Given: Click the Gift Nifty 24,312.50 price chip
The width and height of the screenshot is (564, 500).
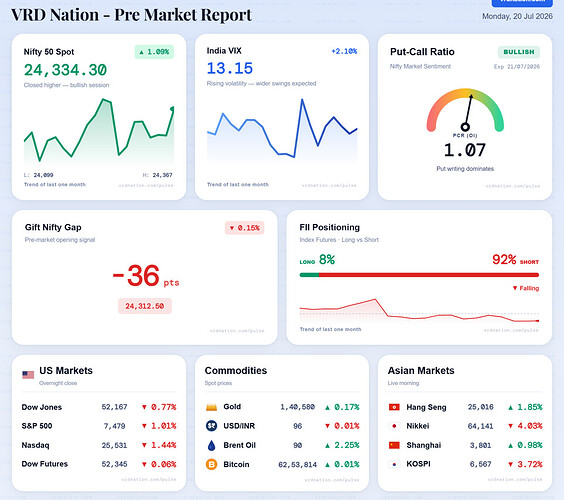Looking at the screenshot, I should click(145, 306).
